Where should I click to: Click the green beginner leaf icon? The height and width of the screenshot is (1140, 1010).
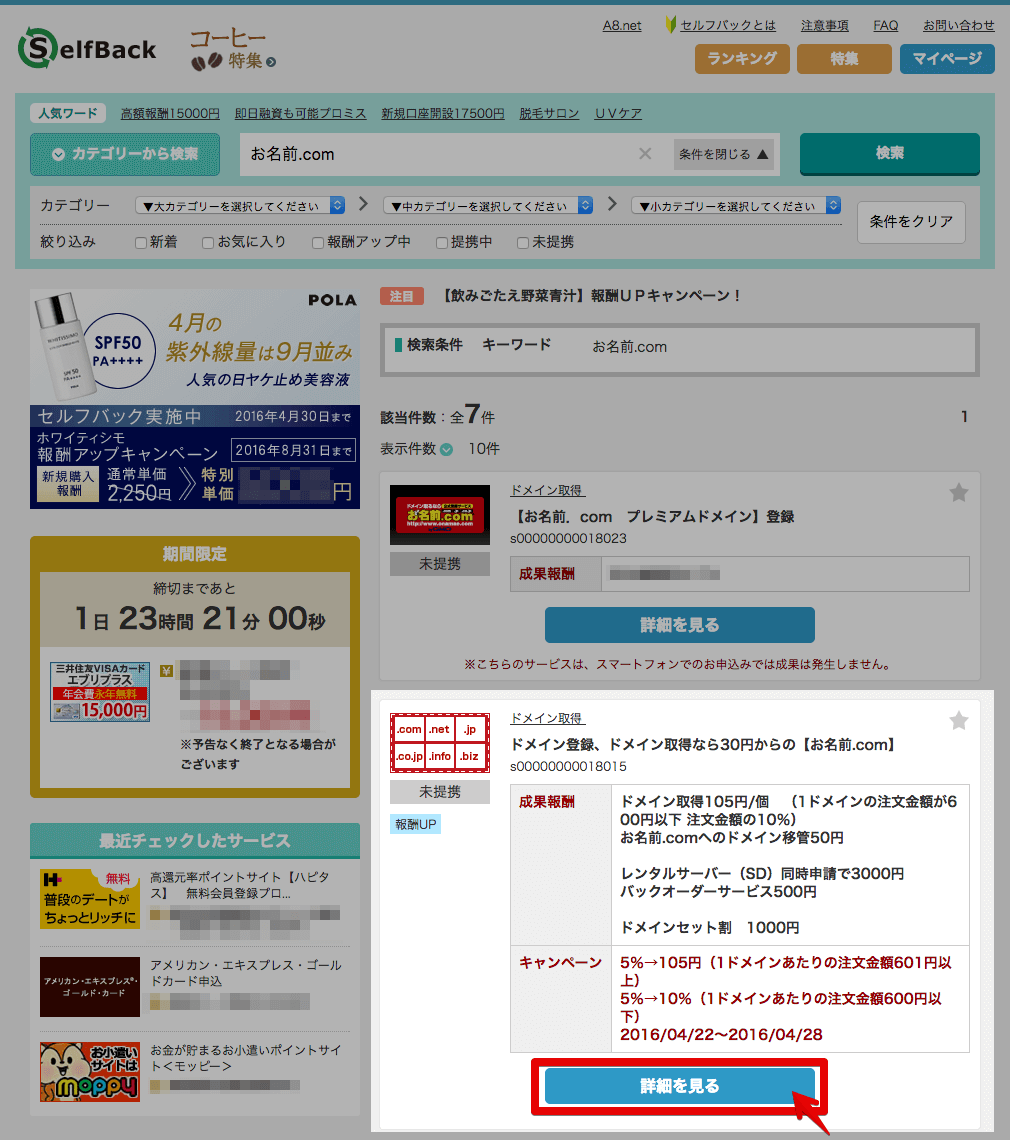670,25
